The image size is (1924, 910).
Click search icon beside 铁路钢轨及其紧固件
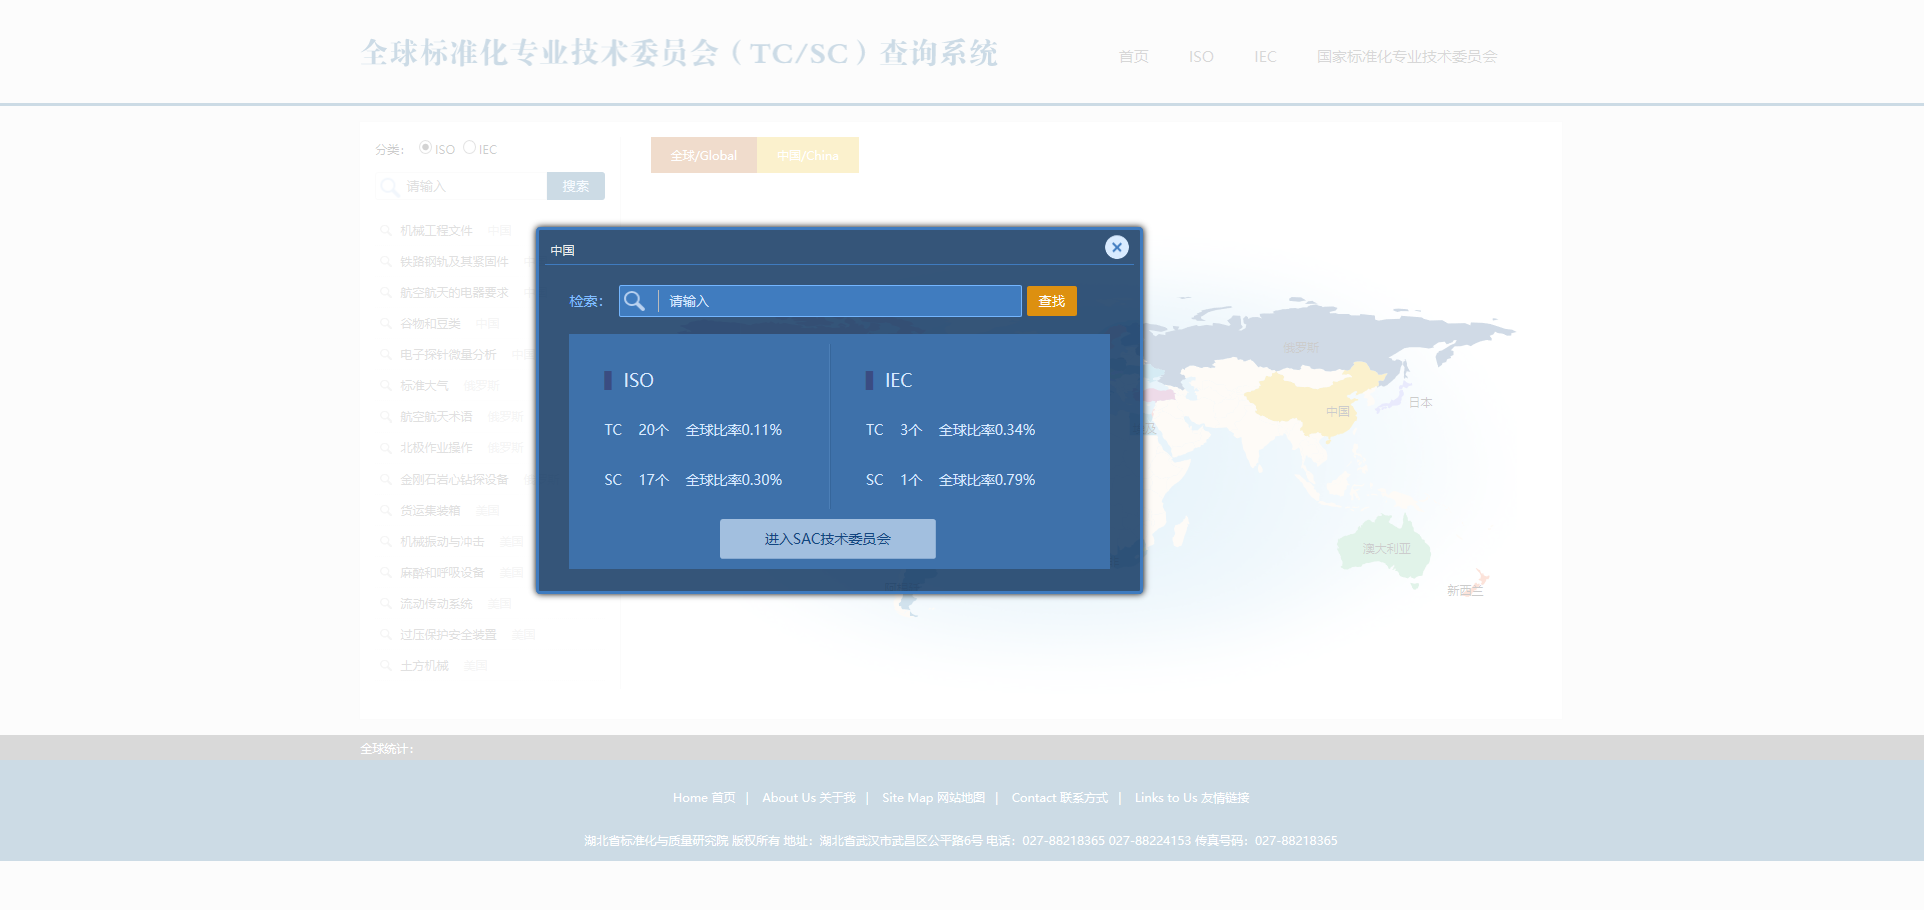pos(385,262)
